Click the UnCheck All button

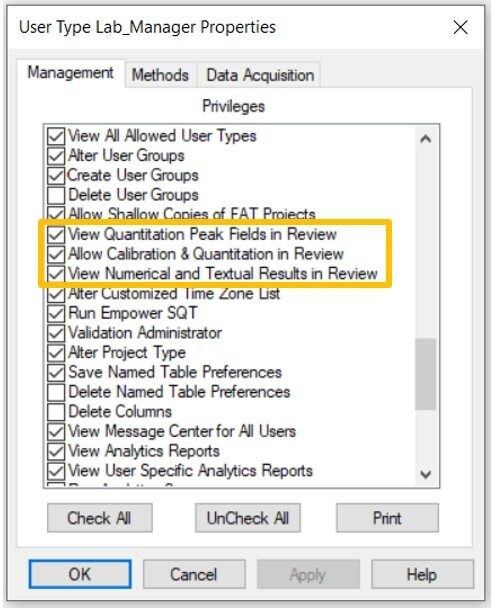(248, 518)
